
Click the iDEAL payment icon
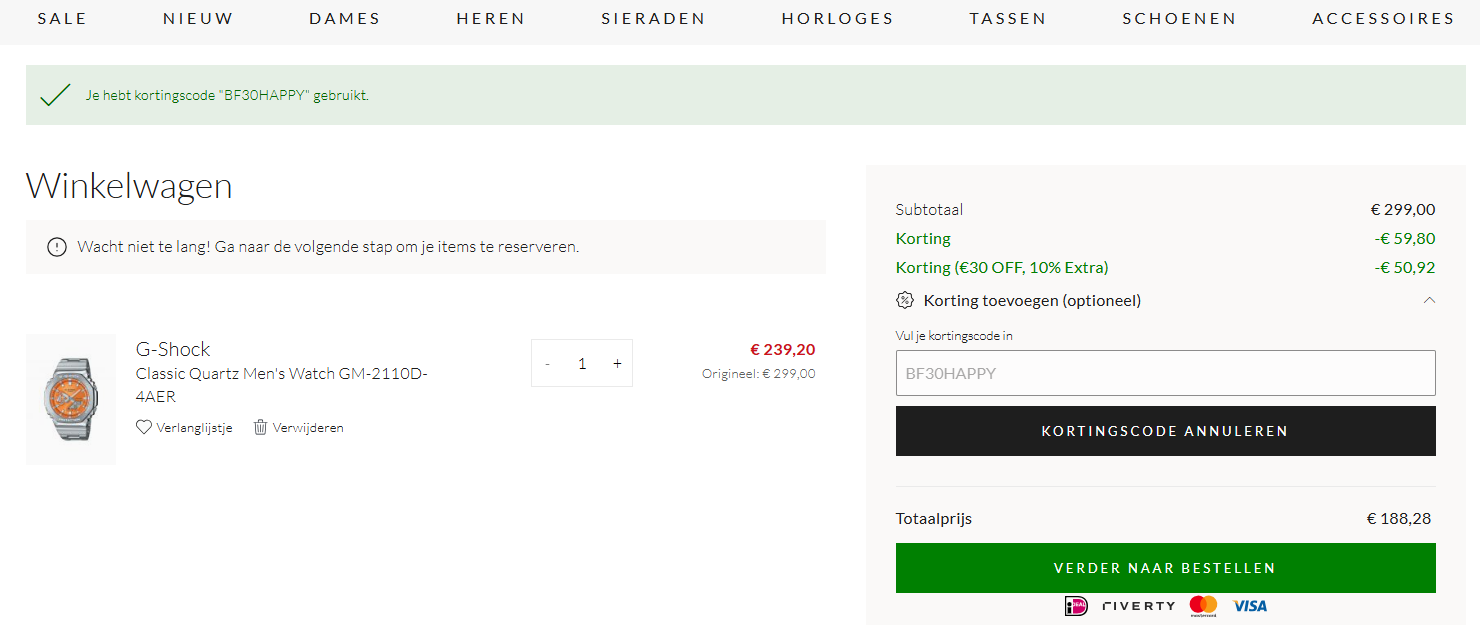(1076, 605)
